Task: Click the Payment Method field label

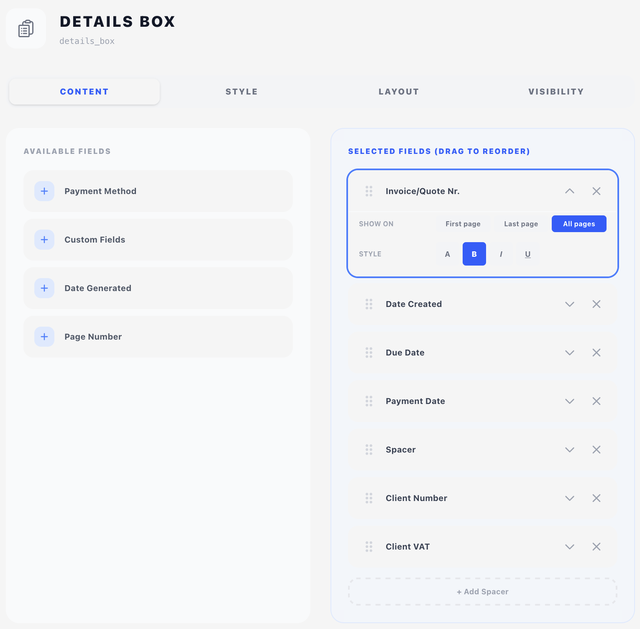Action: (x=100, y=191)
